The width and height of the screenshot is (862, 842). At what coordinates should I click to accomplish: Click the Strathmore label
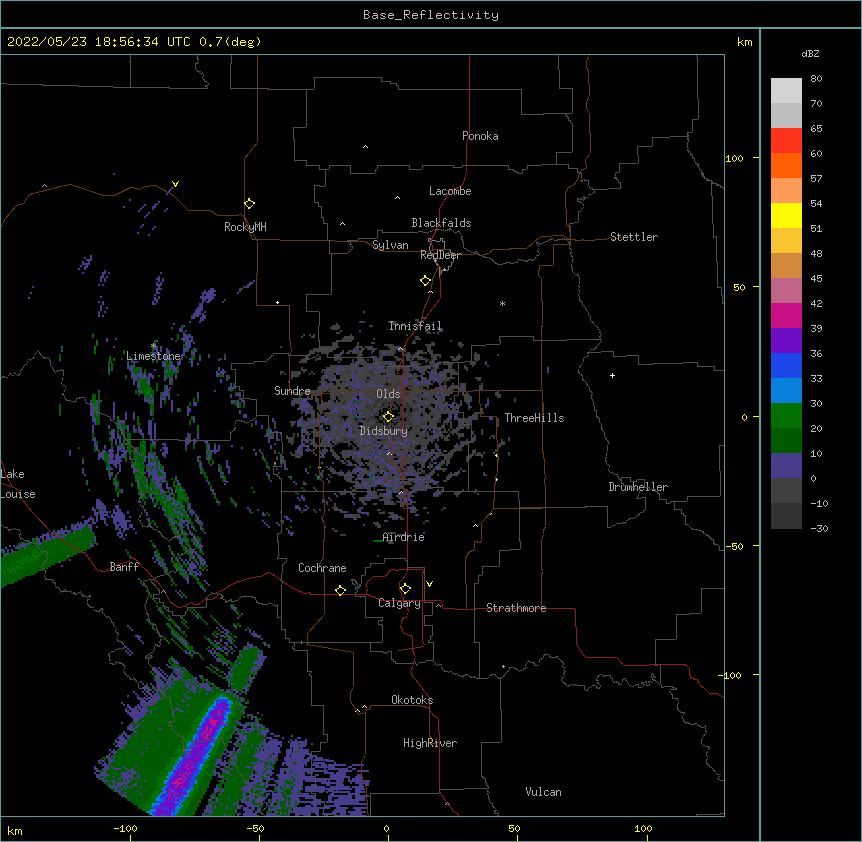tap(516, 608)
